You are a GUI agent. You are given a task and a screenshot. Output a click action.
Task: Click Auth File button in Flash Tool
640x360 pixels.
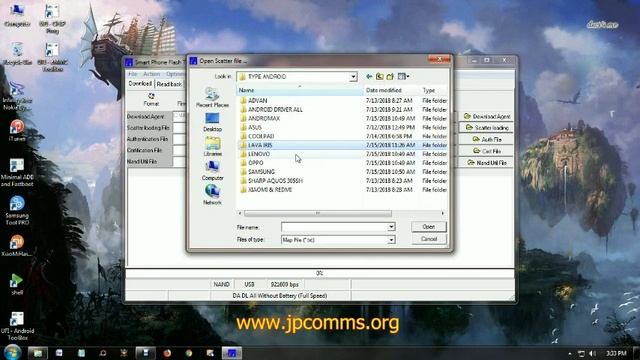coord(487,140)
